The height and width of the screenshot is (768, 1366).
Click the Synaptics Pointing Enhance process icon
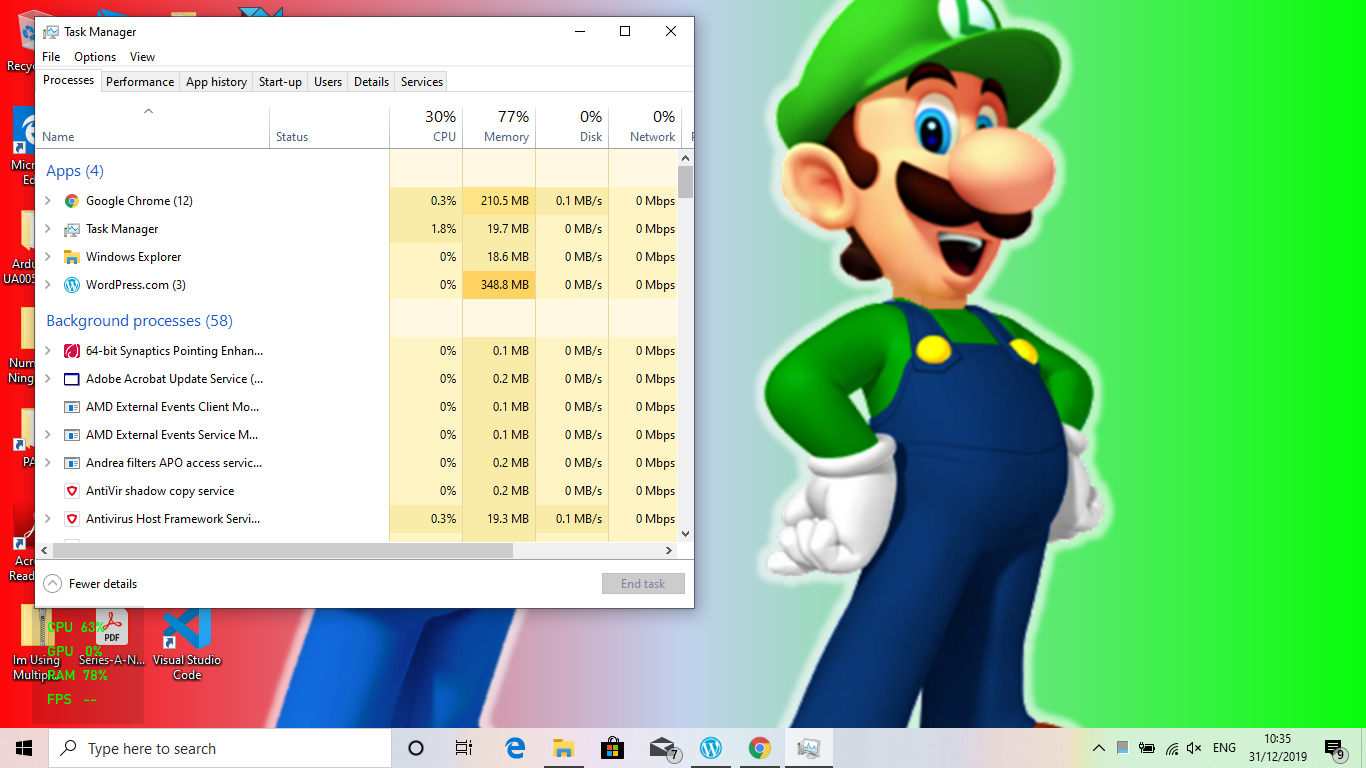coord(72,351)
